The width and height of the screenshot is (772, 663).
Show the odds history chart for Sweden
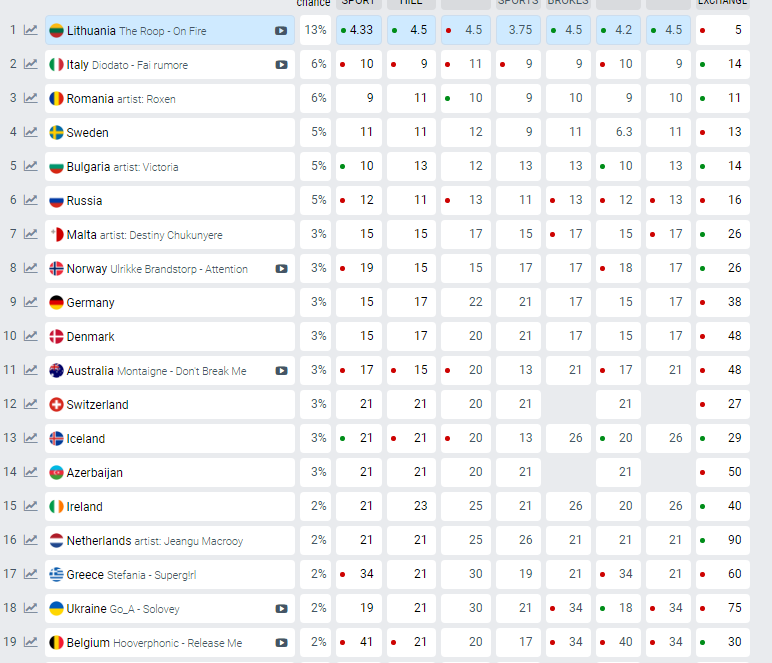pyautogui.click(x=31, y=132)
